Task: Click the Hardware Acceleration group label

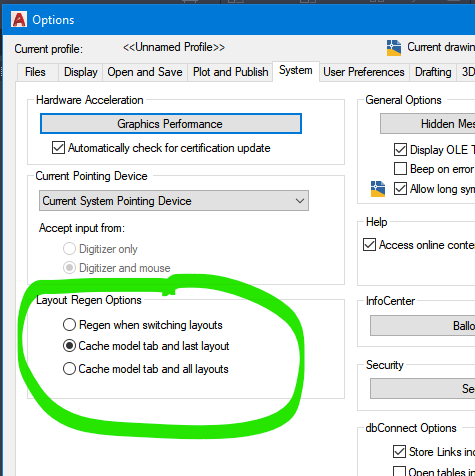Action: point(90,100)
